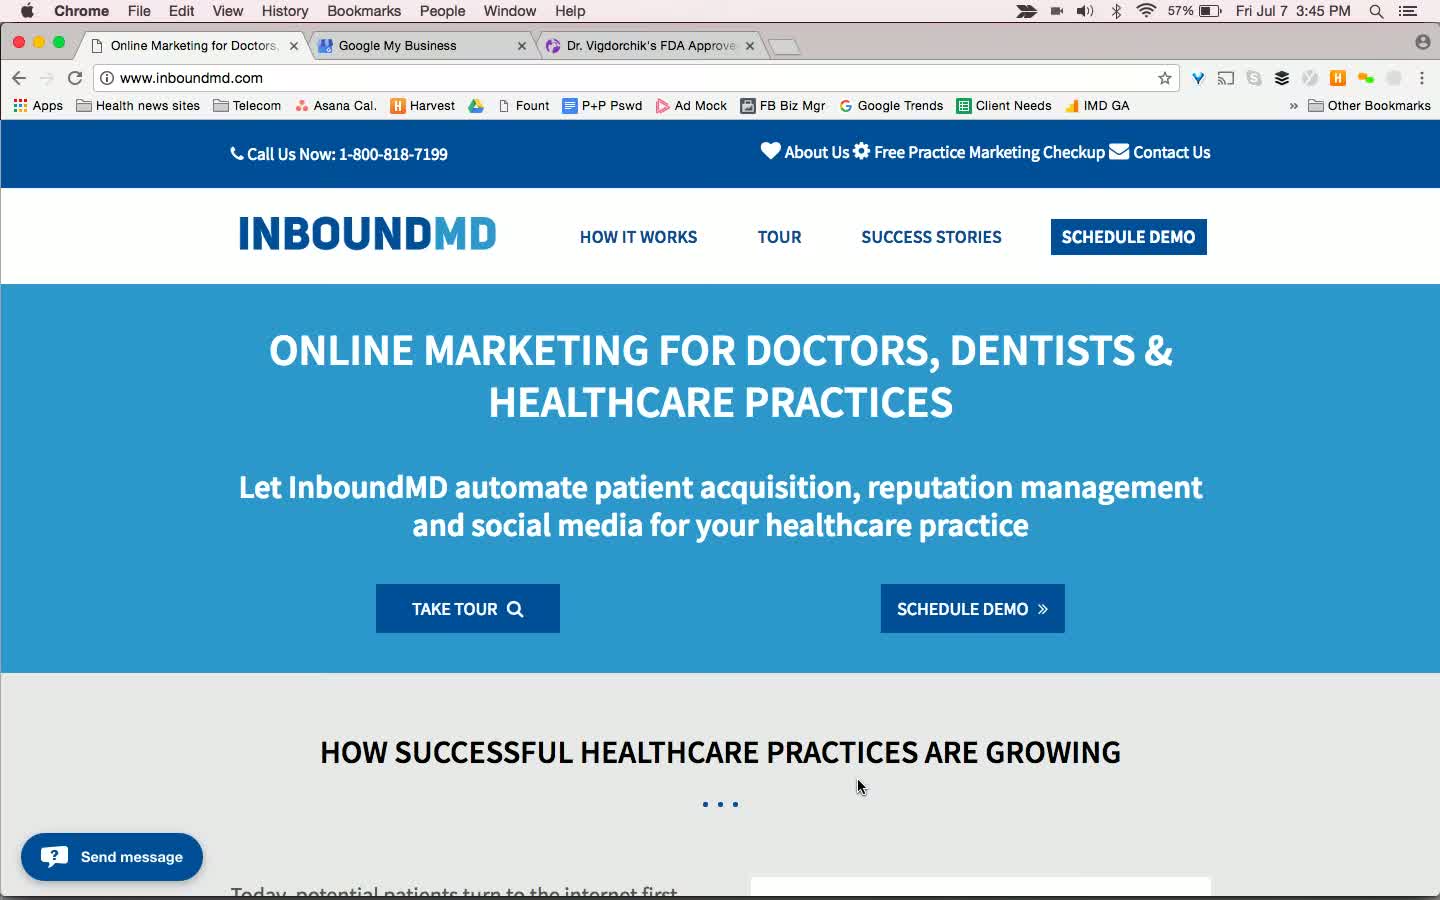Click the back navigation arrow
This screenshot has height=900, width=1440.
tap(19, 78)
